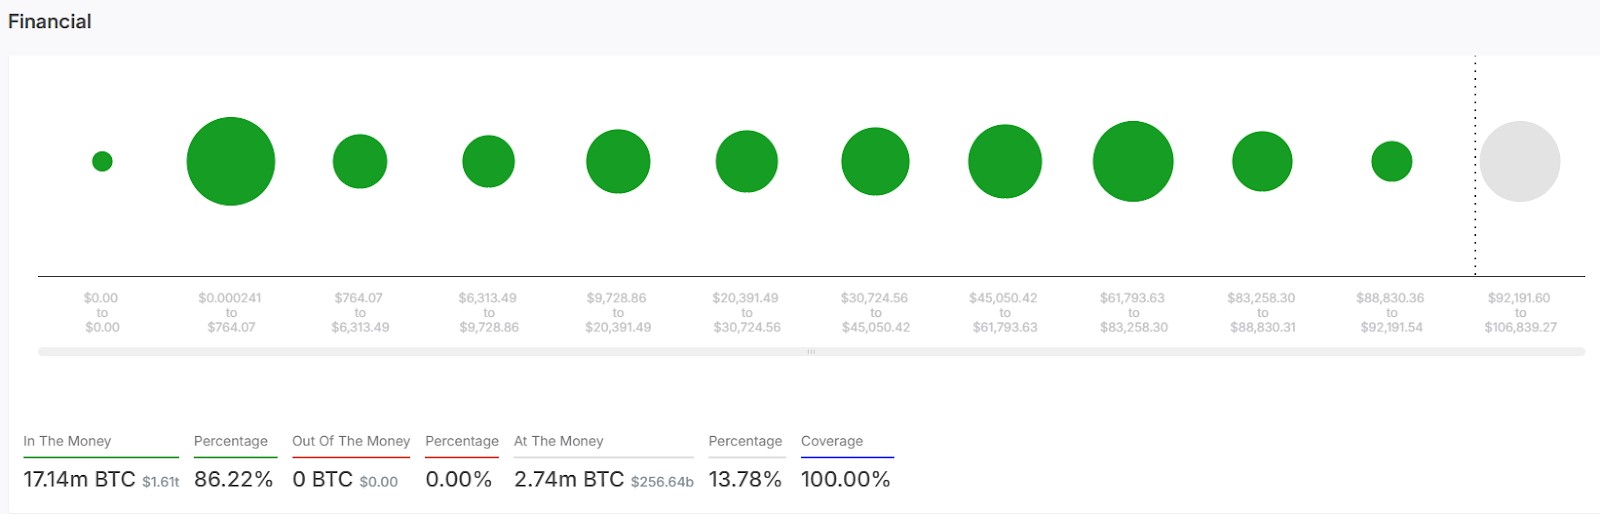Click the 17.14m BTC value
This screenshot has width=1600, height=514.
coord(79,479)
